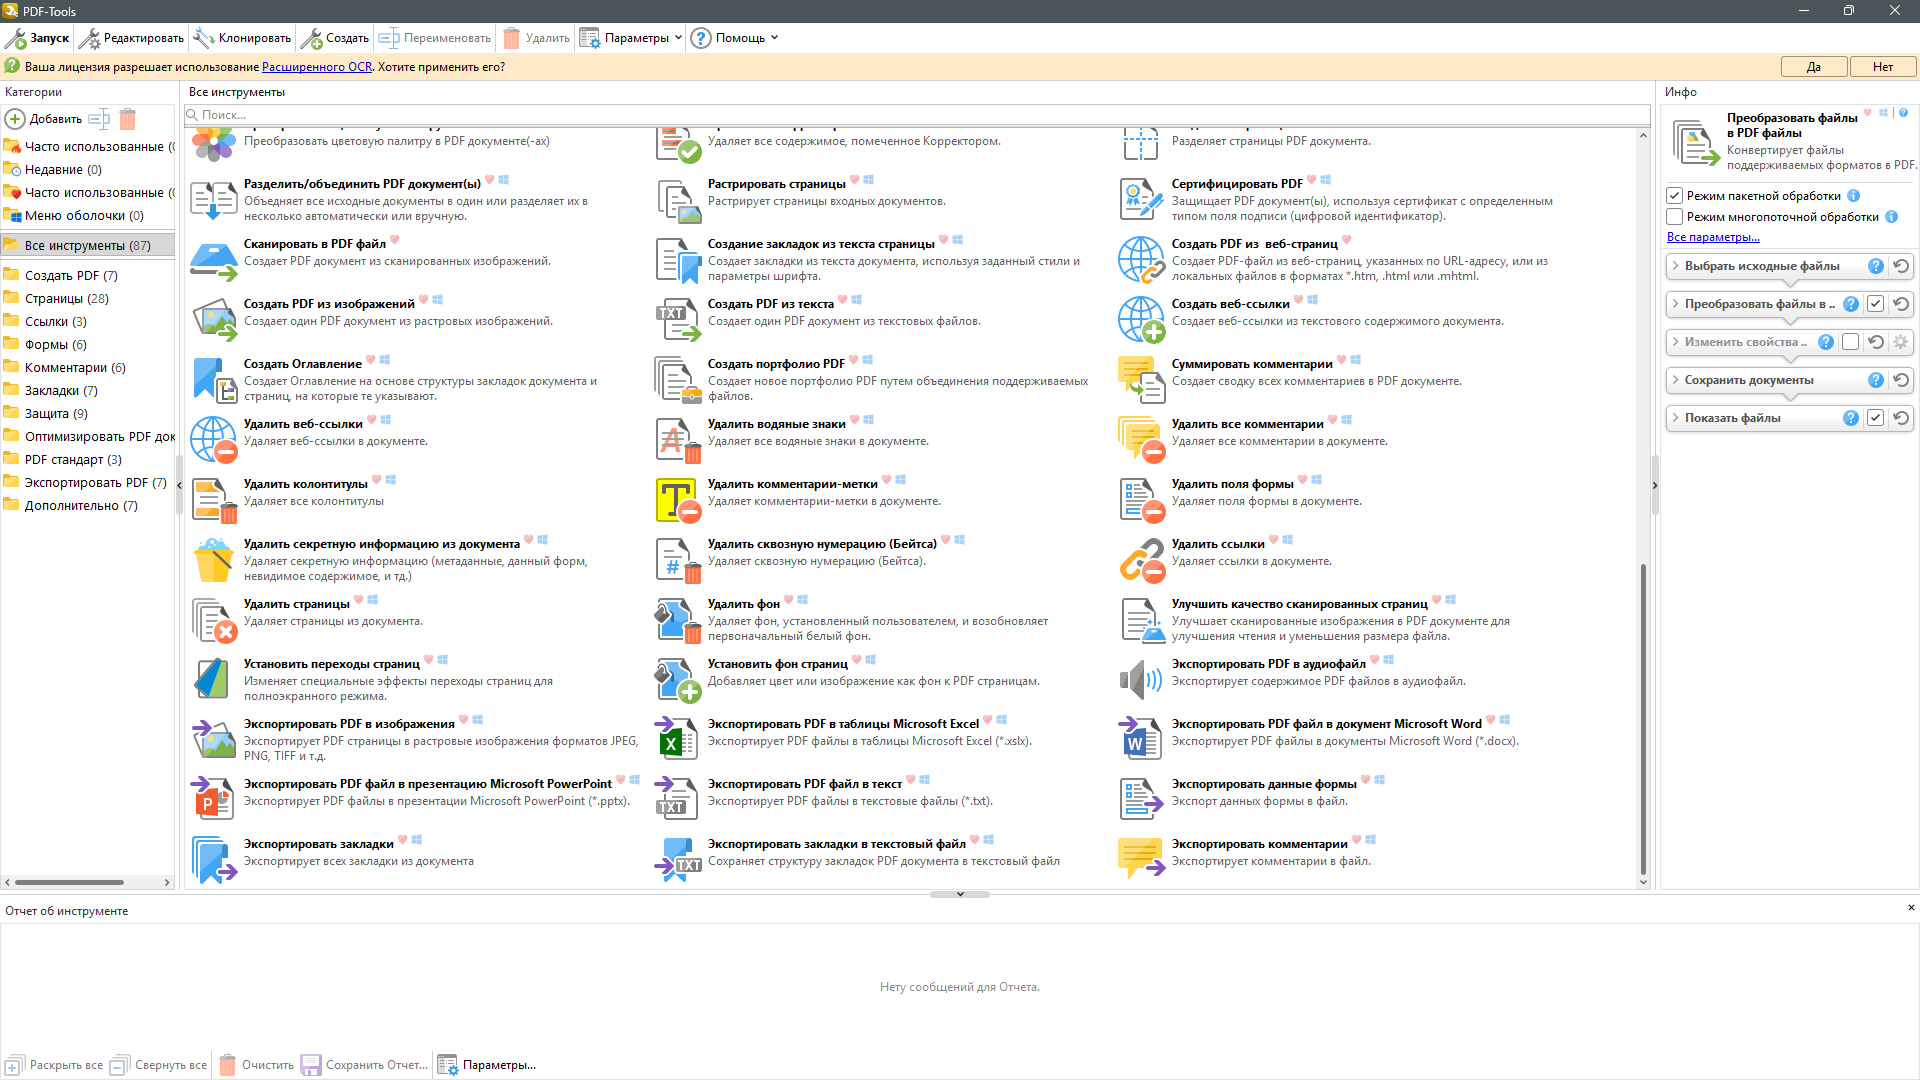Open Экспортировать PDF в Excel icon
This screenshot has width=1920, height=1080.
[678, 740]
